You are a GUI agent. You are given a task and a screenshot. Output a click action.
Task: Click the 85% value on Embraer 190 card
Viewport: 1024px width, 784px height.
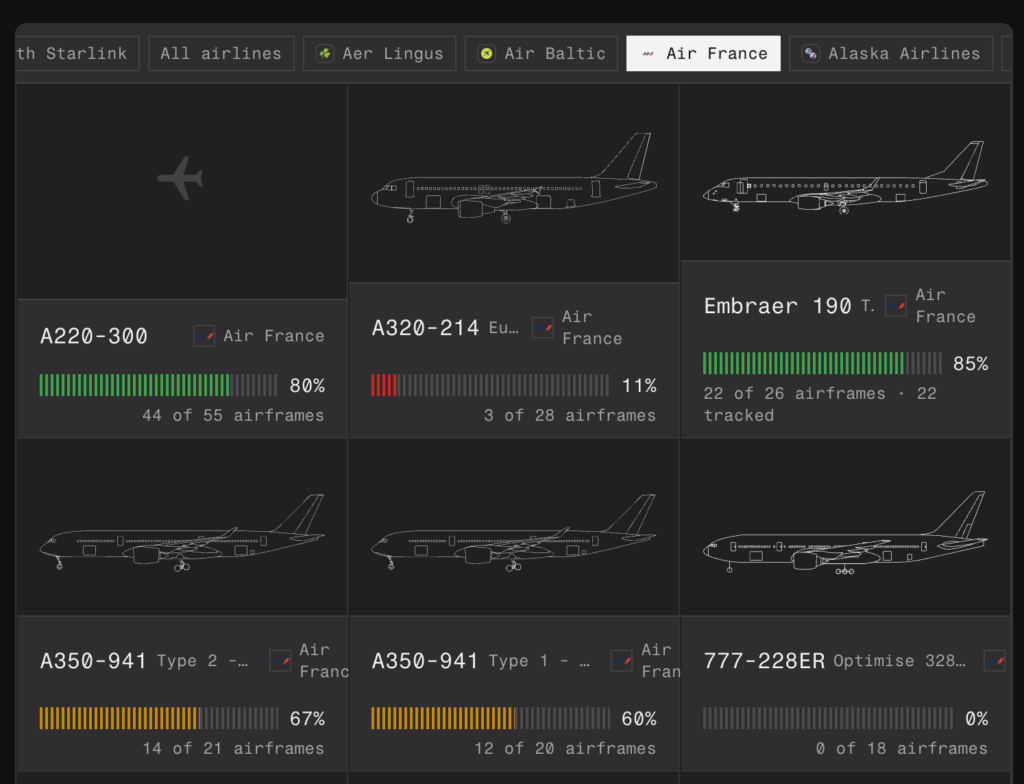970,363
